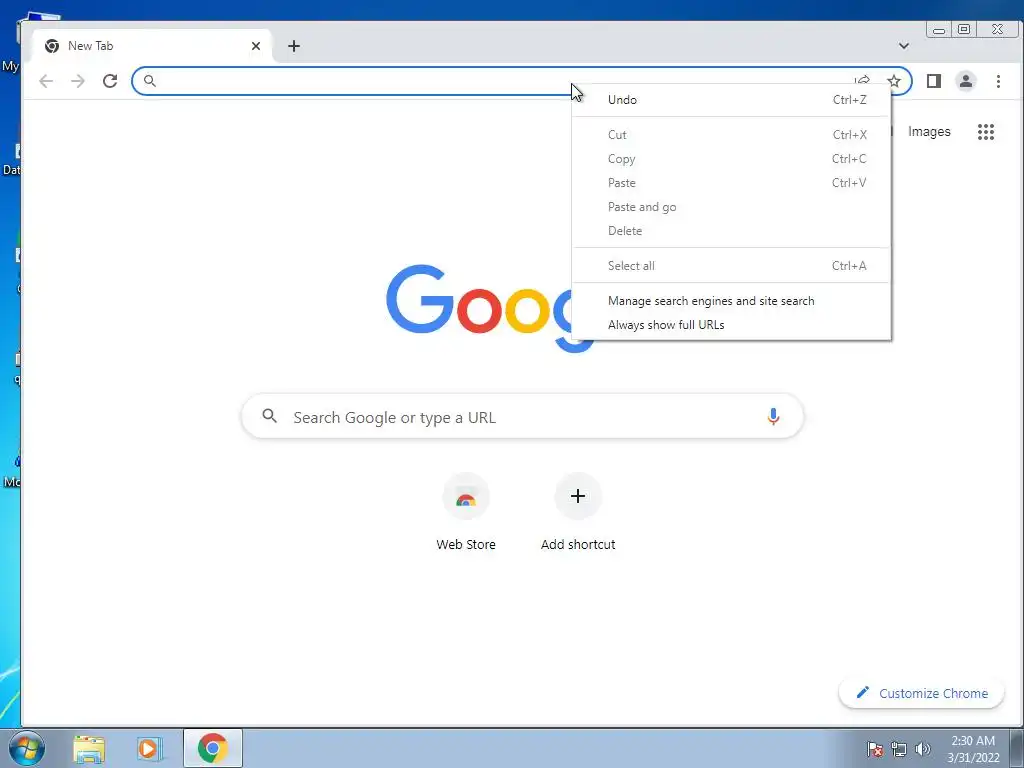Select the New Tab tab

152,46
